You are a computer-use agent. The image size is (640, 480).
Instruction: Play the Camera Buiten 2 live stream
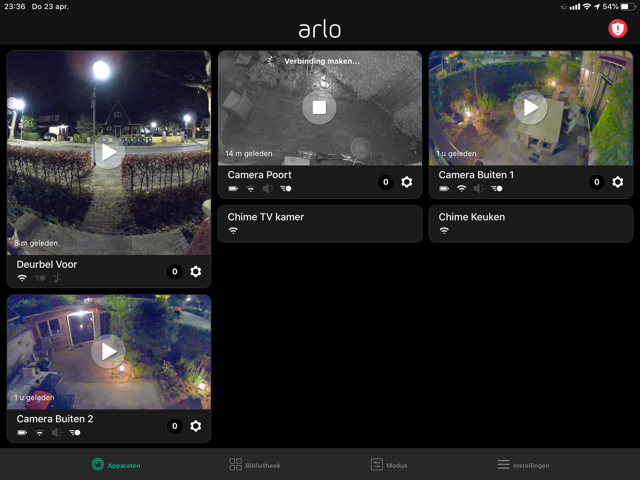109,351
